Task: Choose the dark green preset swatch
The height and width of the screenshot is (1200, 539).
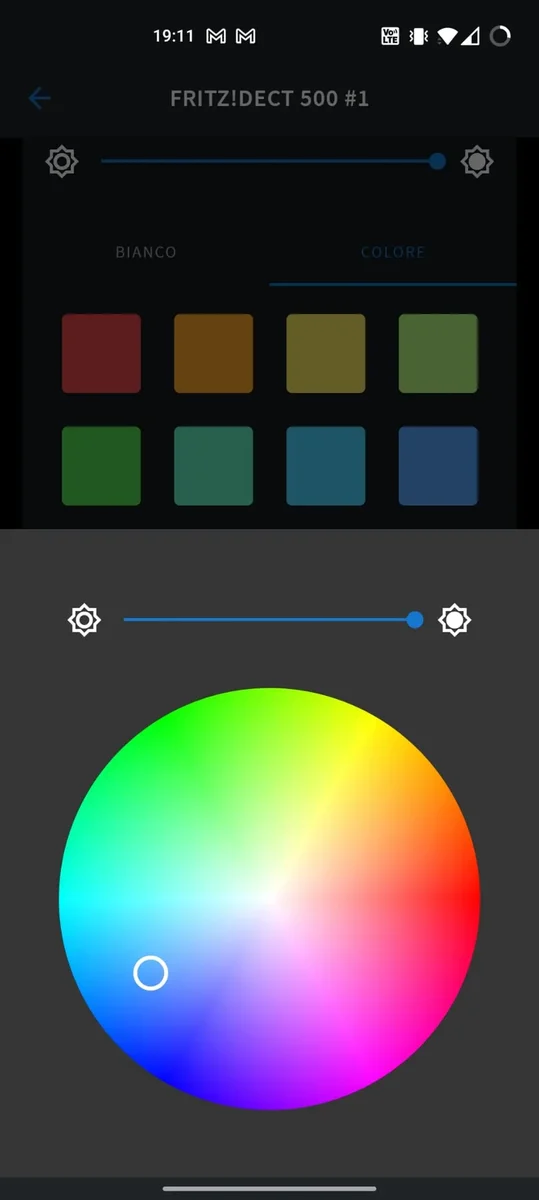Action: coord(101,466)
